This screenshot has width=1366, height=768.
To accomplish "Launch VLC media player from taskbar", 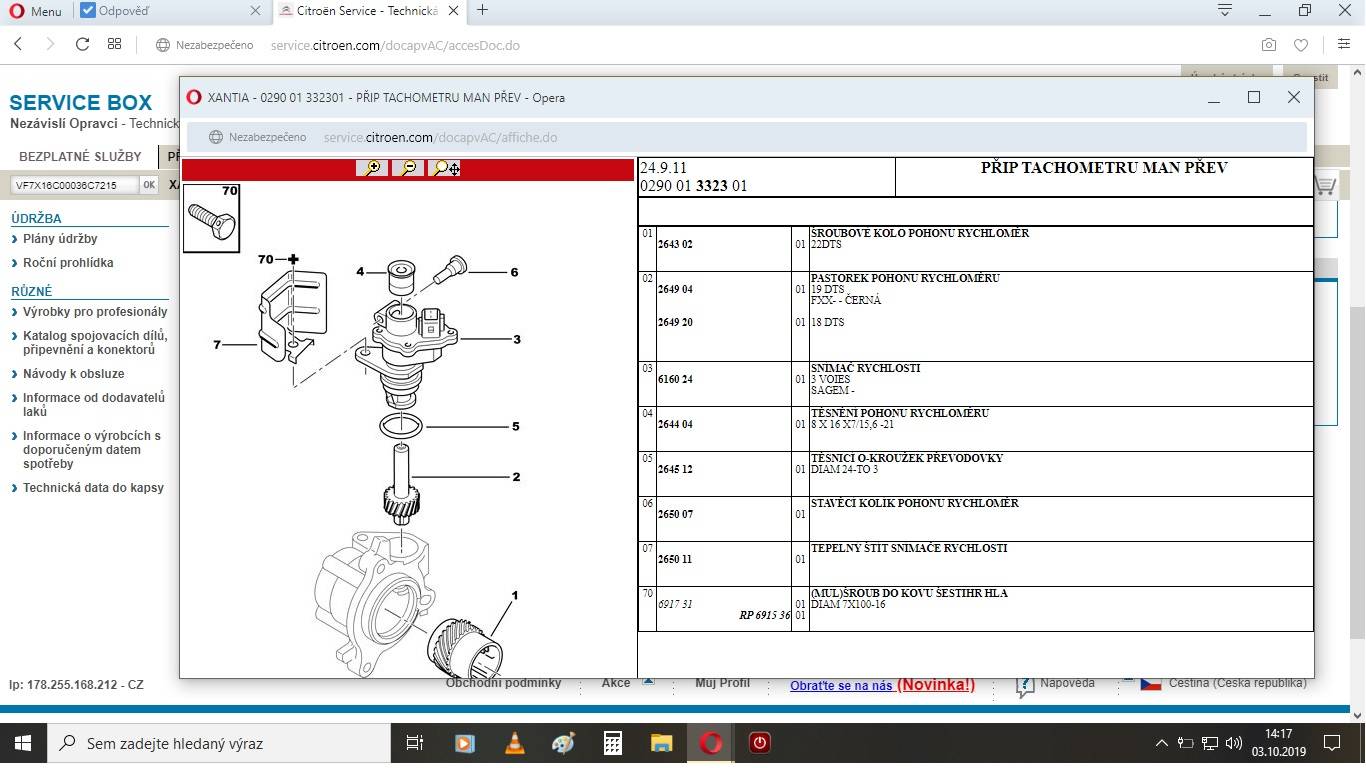I will 515,743.
